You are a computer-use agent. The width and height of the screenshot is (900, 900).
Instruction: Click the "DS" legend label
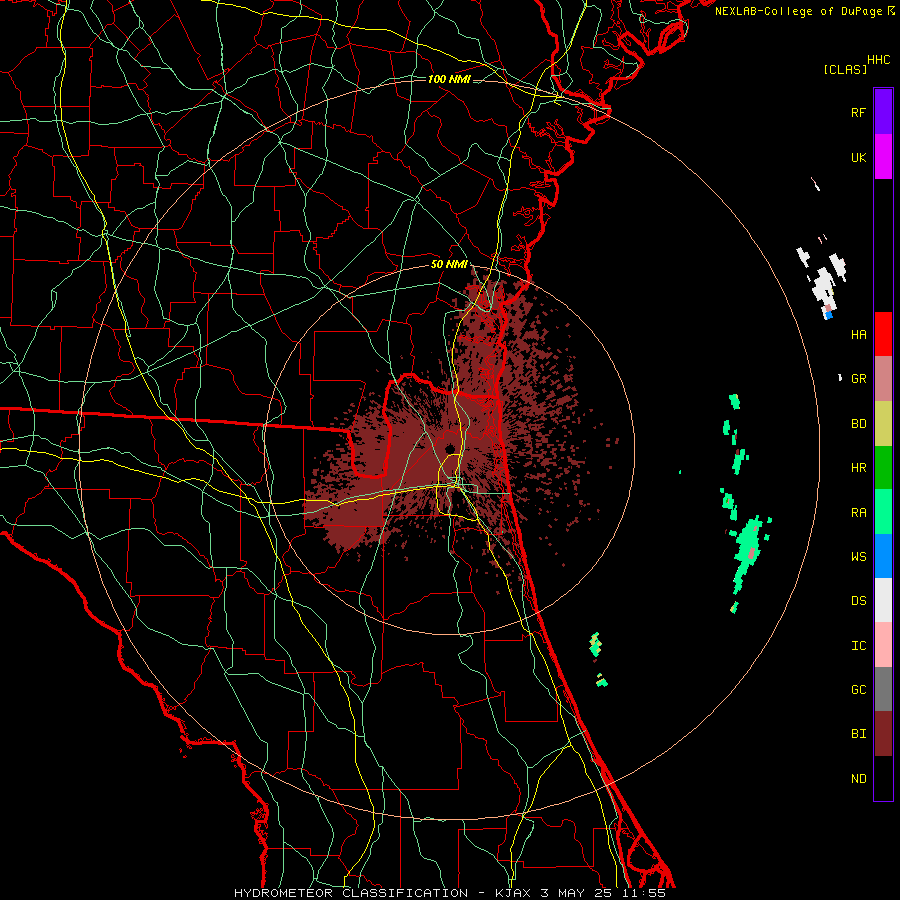pyautogui.click(x=858, y=601)
